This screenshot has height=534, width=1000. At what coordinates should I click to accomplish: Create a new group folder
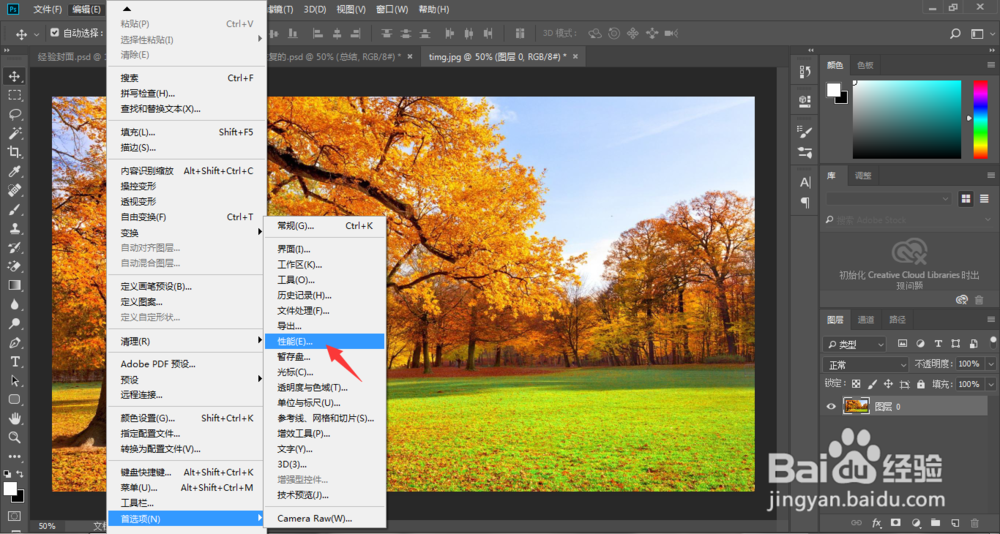935,523
